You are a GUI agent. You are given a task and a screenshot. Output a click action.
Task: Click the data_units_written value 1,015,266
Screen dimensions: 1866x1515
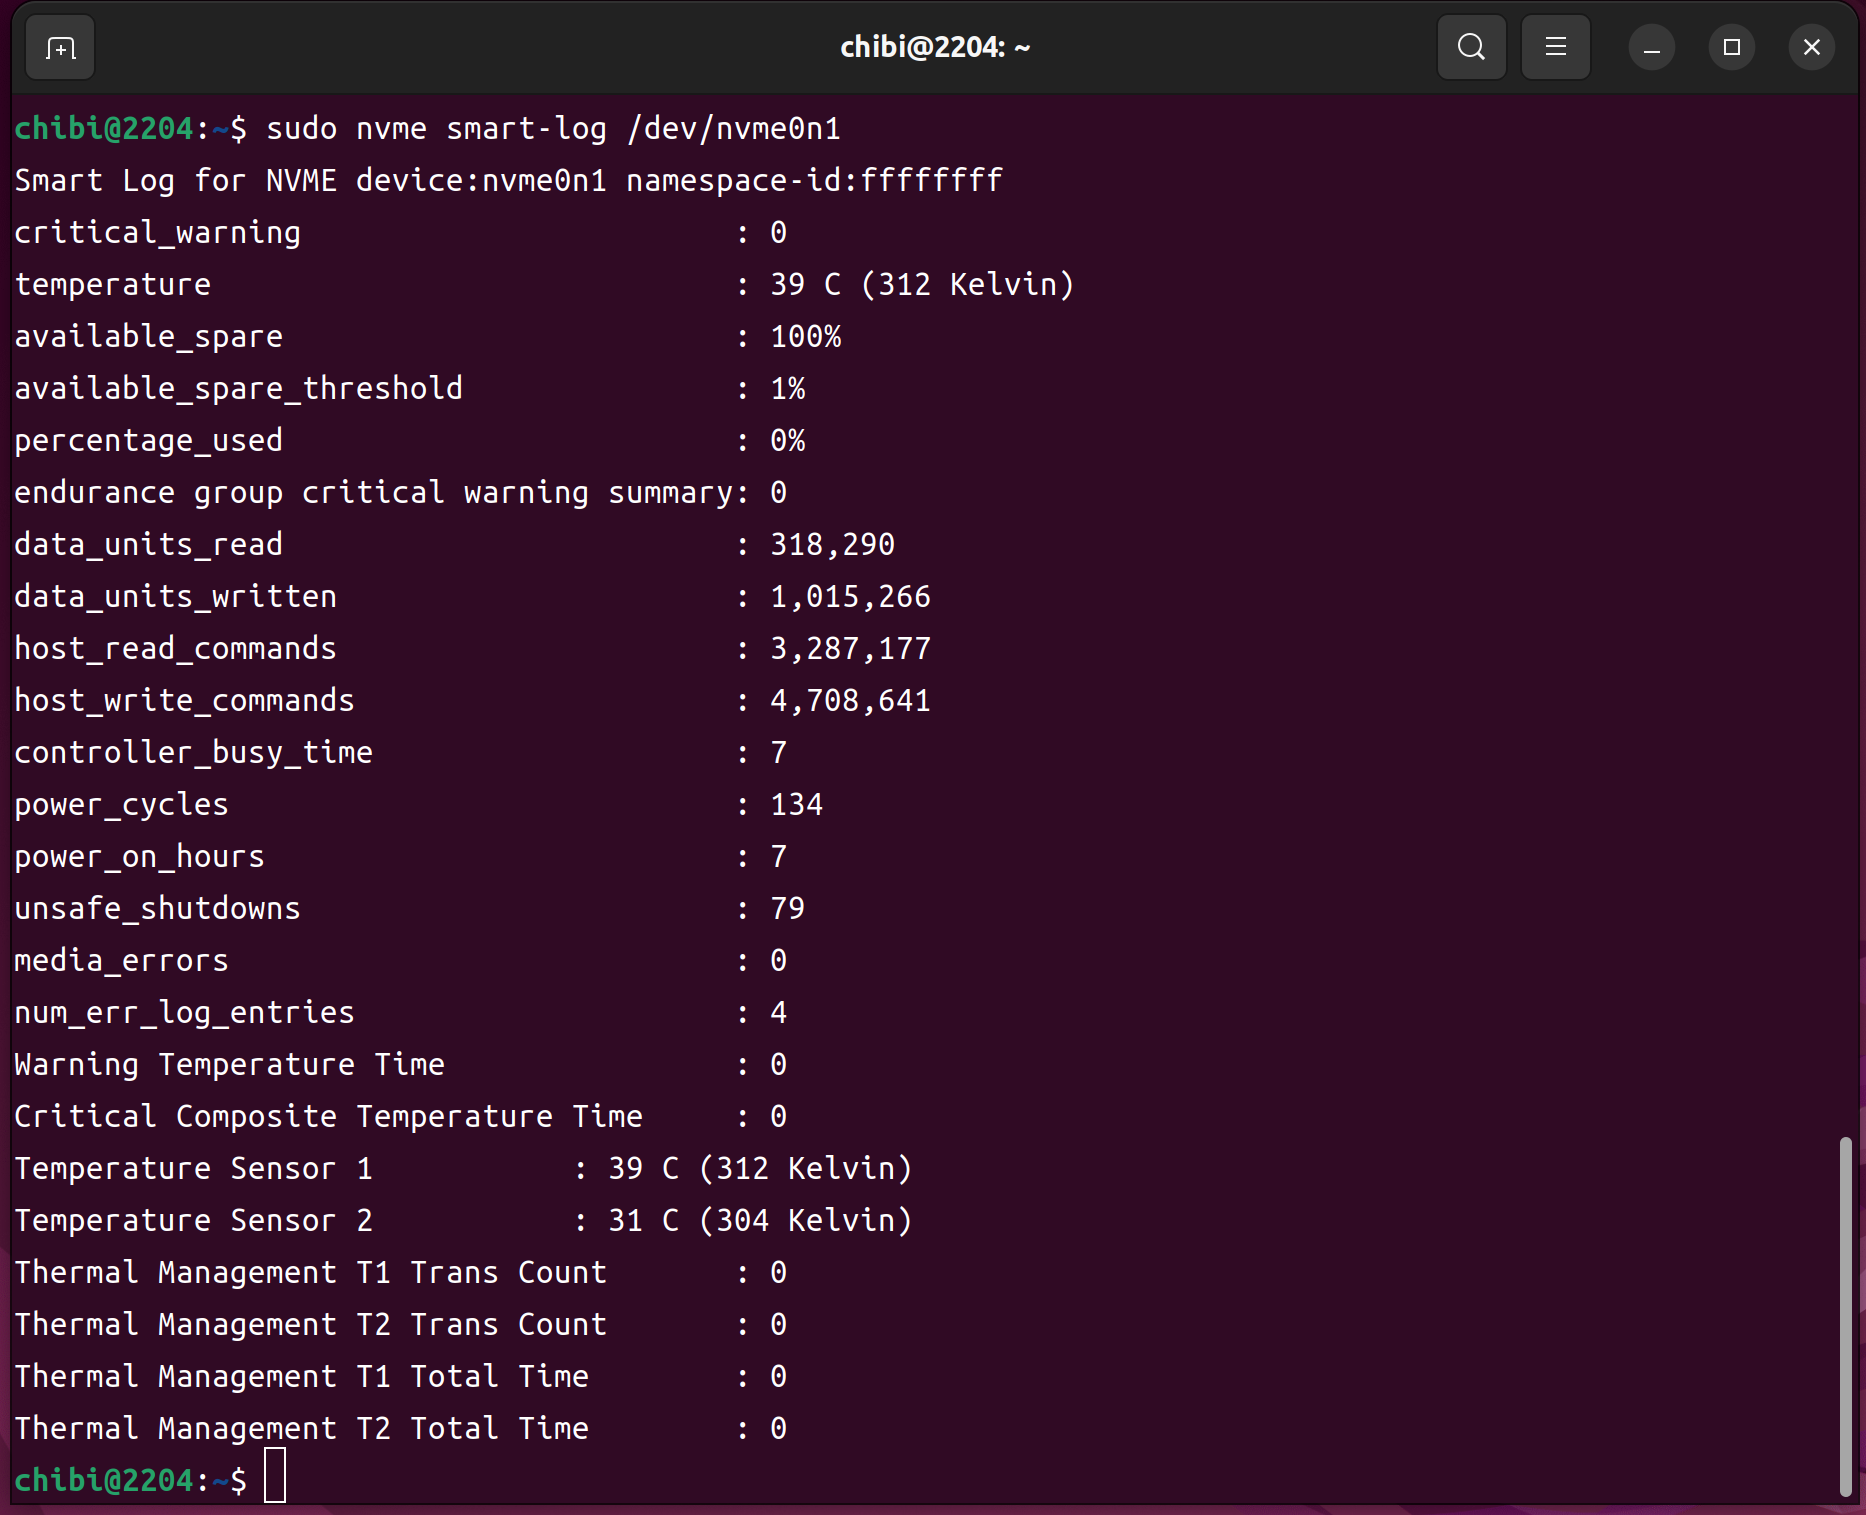(850, 597)
